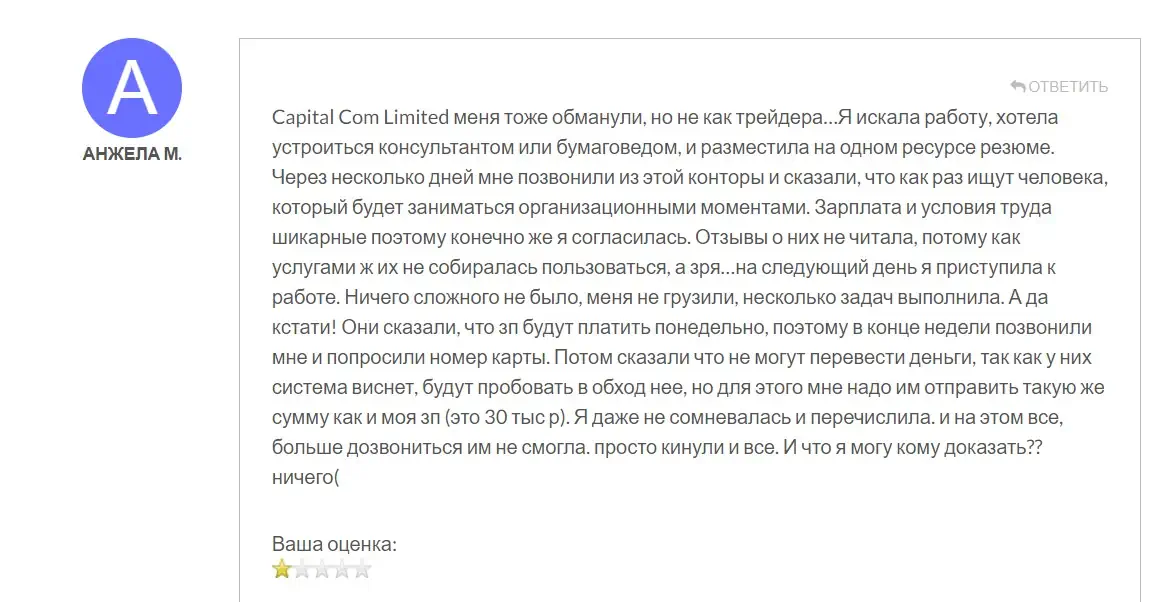The height and width of the screenshot is (602, 1160).
Task: Click the "(это 30 тыс р)" text
Action: 507,417
